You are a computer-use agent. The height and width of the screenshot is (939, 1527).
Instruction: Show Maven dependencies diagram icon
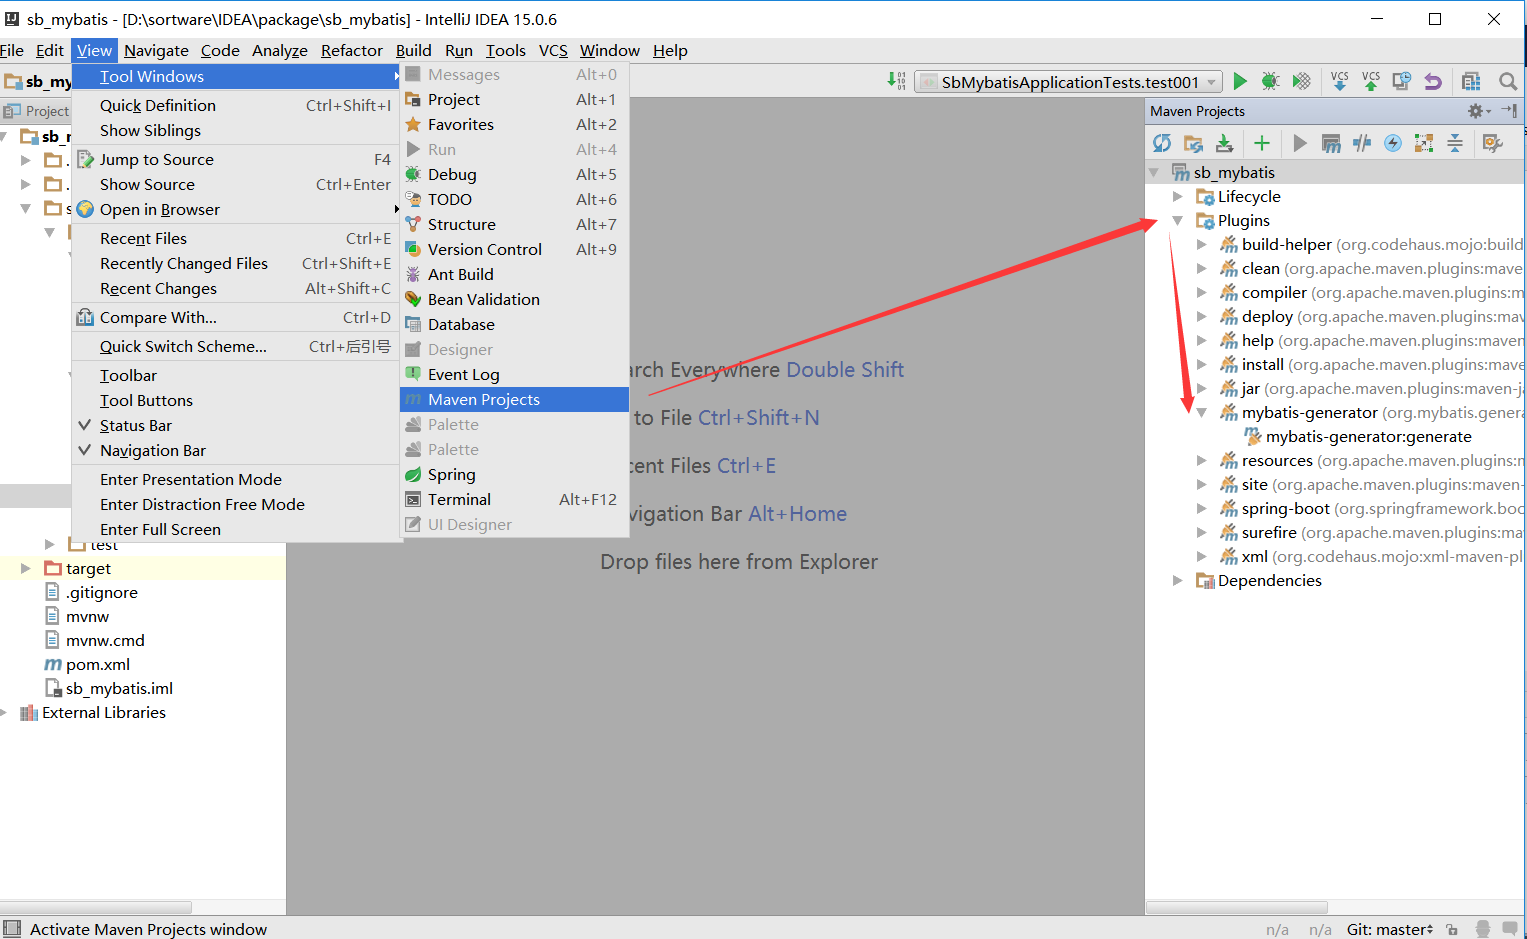(x=1424, y=143)
